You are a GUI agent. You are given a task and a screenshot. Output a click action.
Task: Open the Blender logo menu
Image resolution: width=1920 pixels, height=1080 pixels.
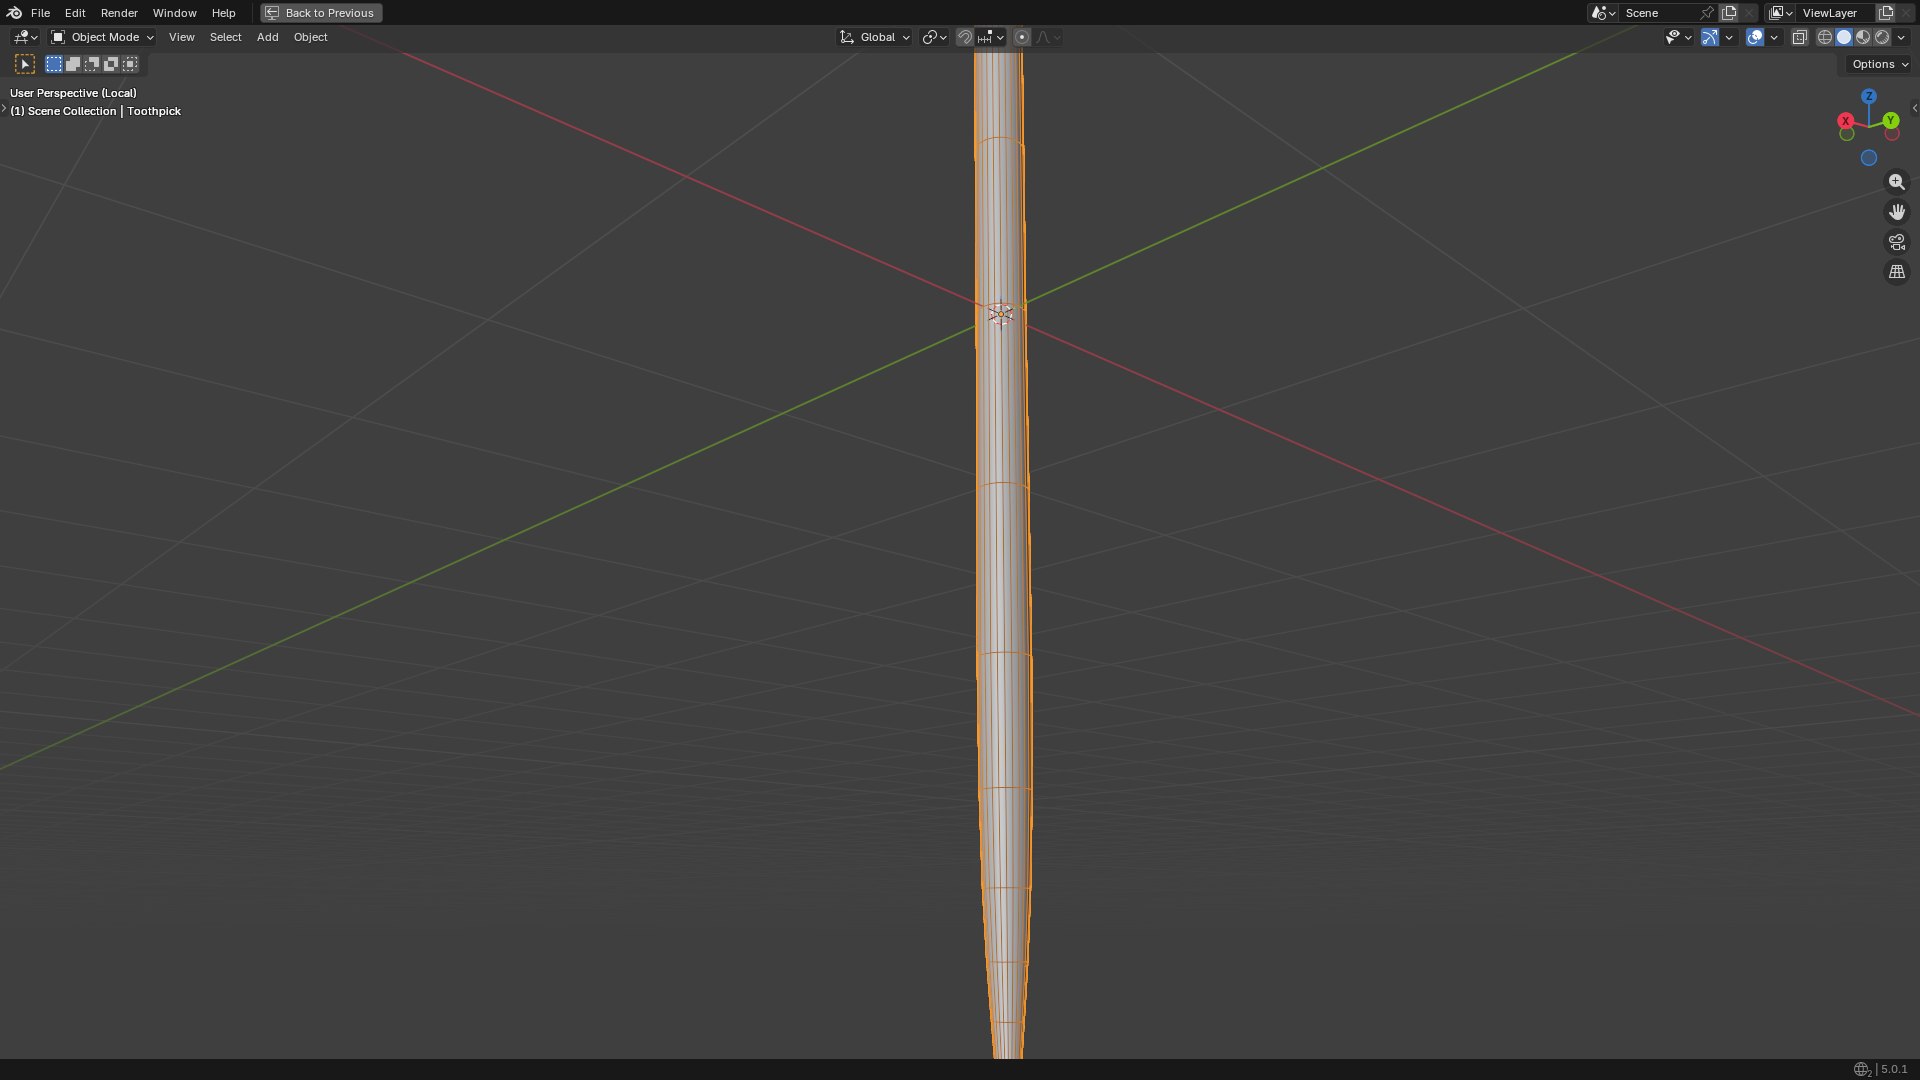(x=14, y=13)
